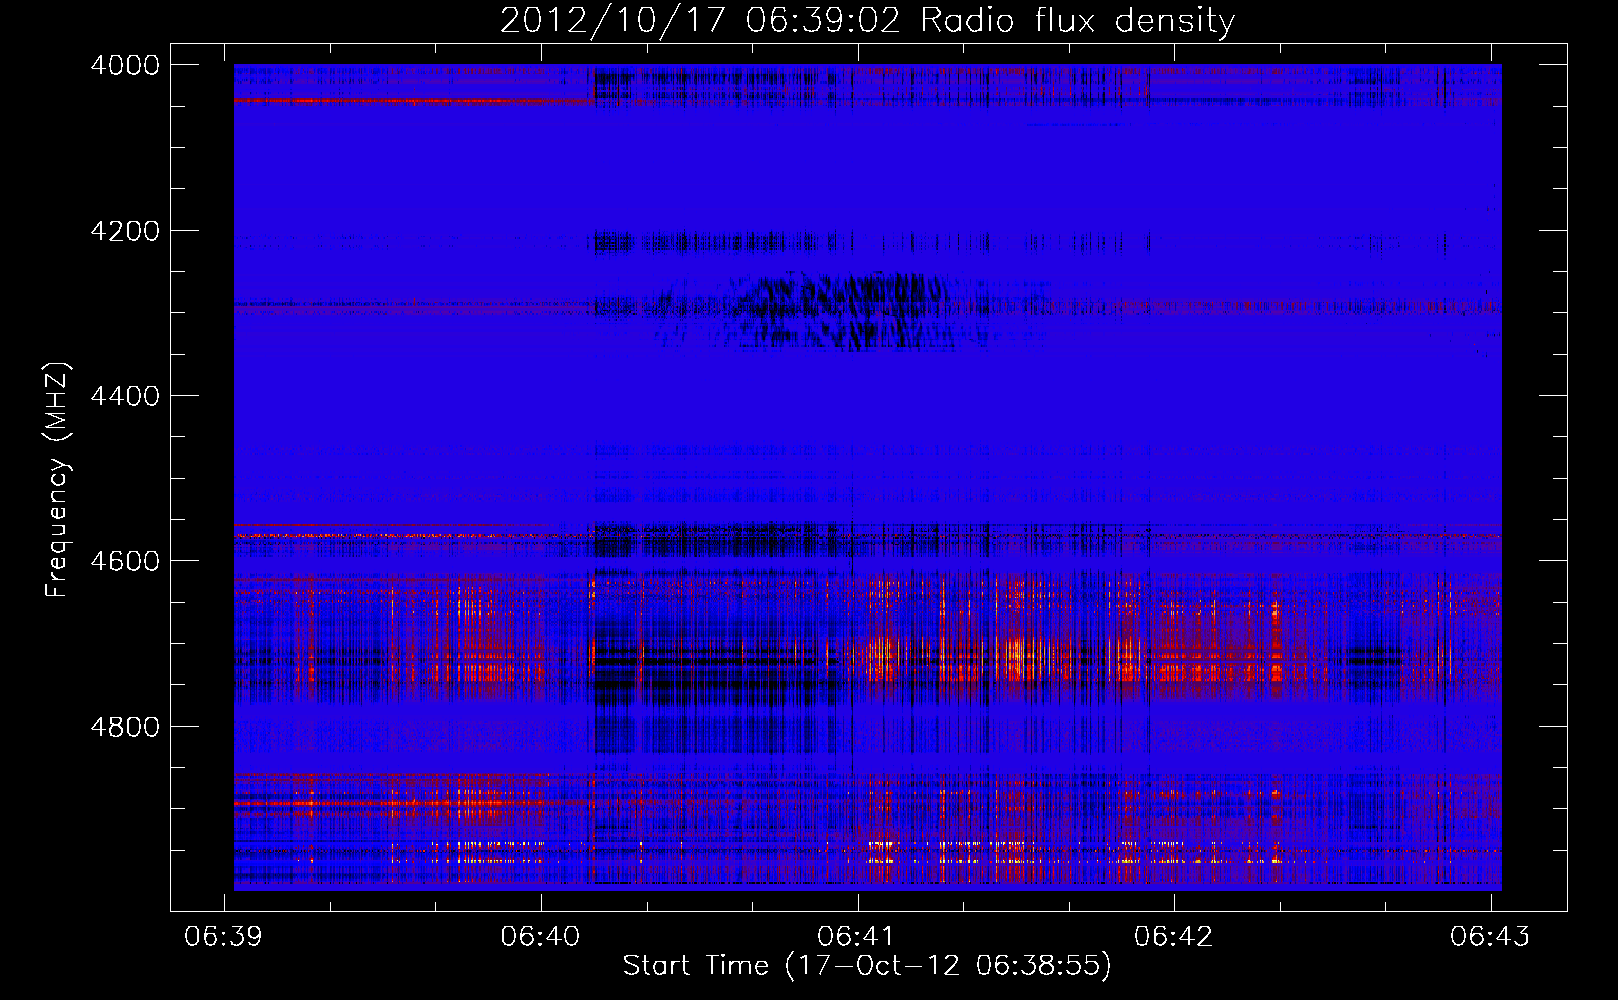Screen dimensions: 1618x1000
Task: Click the 'Frequency (MHZ)' axis title
Action: (x=57, y=480)
